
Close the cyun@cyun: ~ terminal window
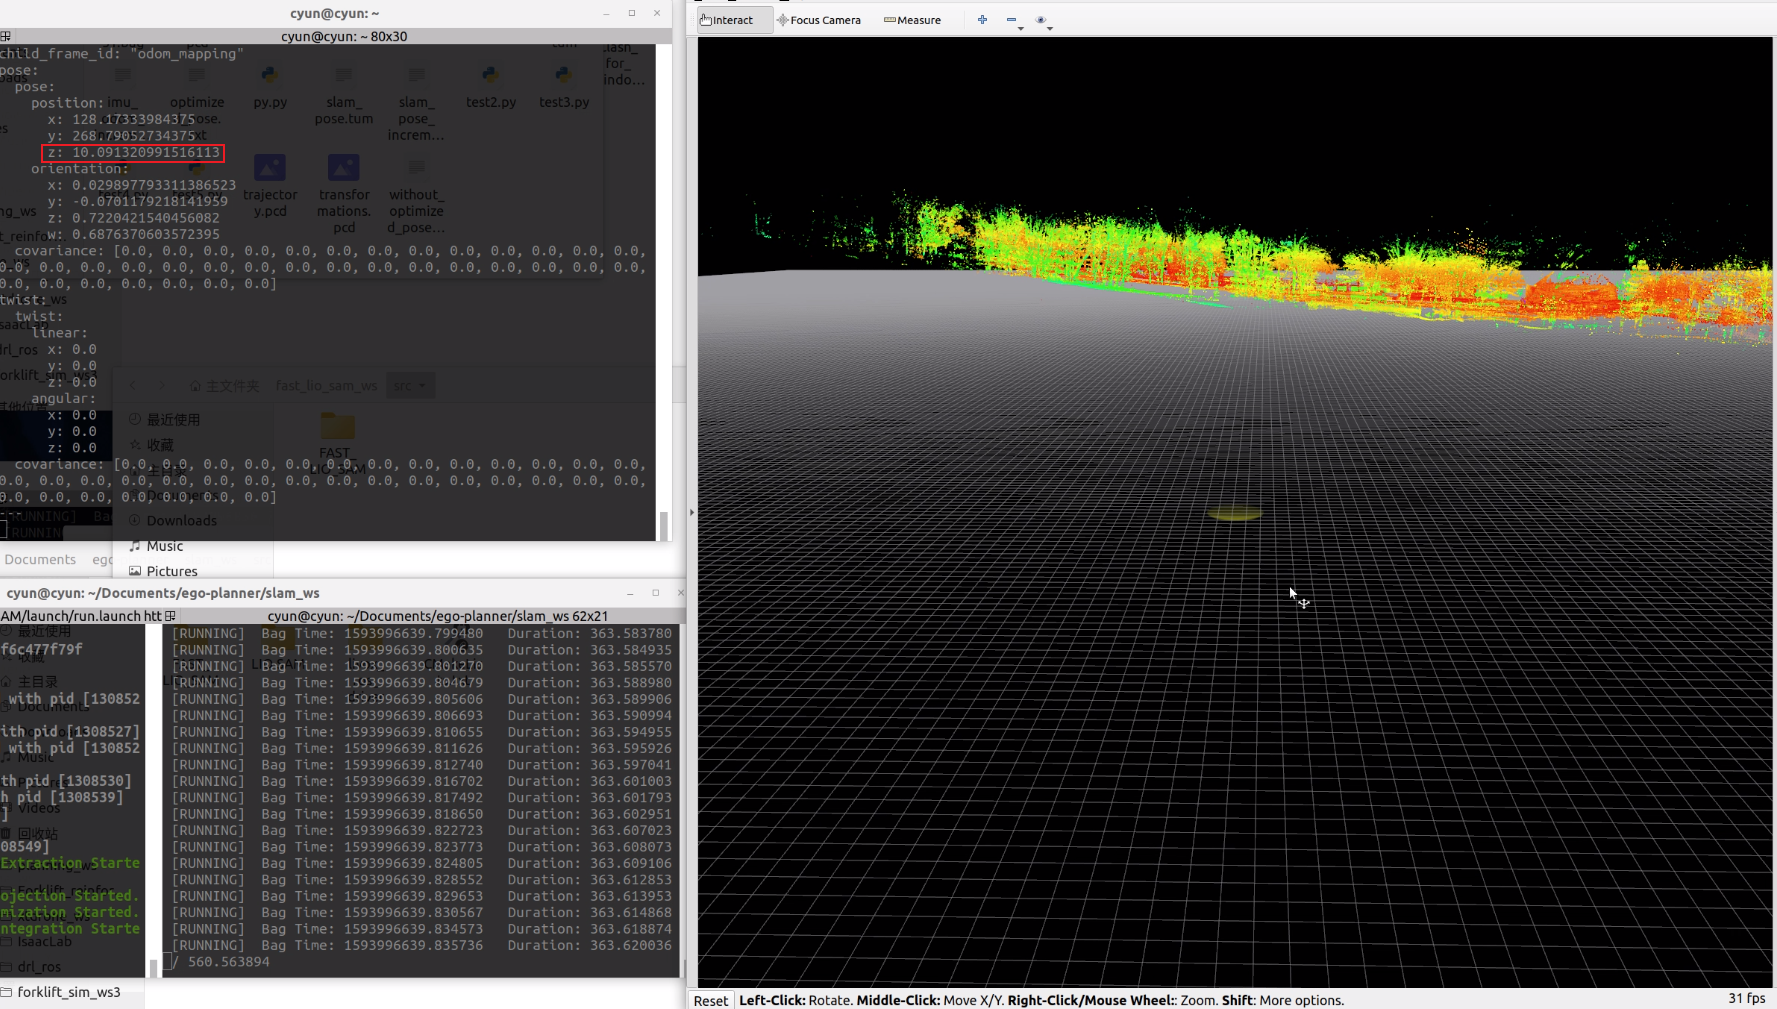pos(657,13)
